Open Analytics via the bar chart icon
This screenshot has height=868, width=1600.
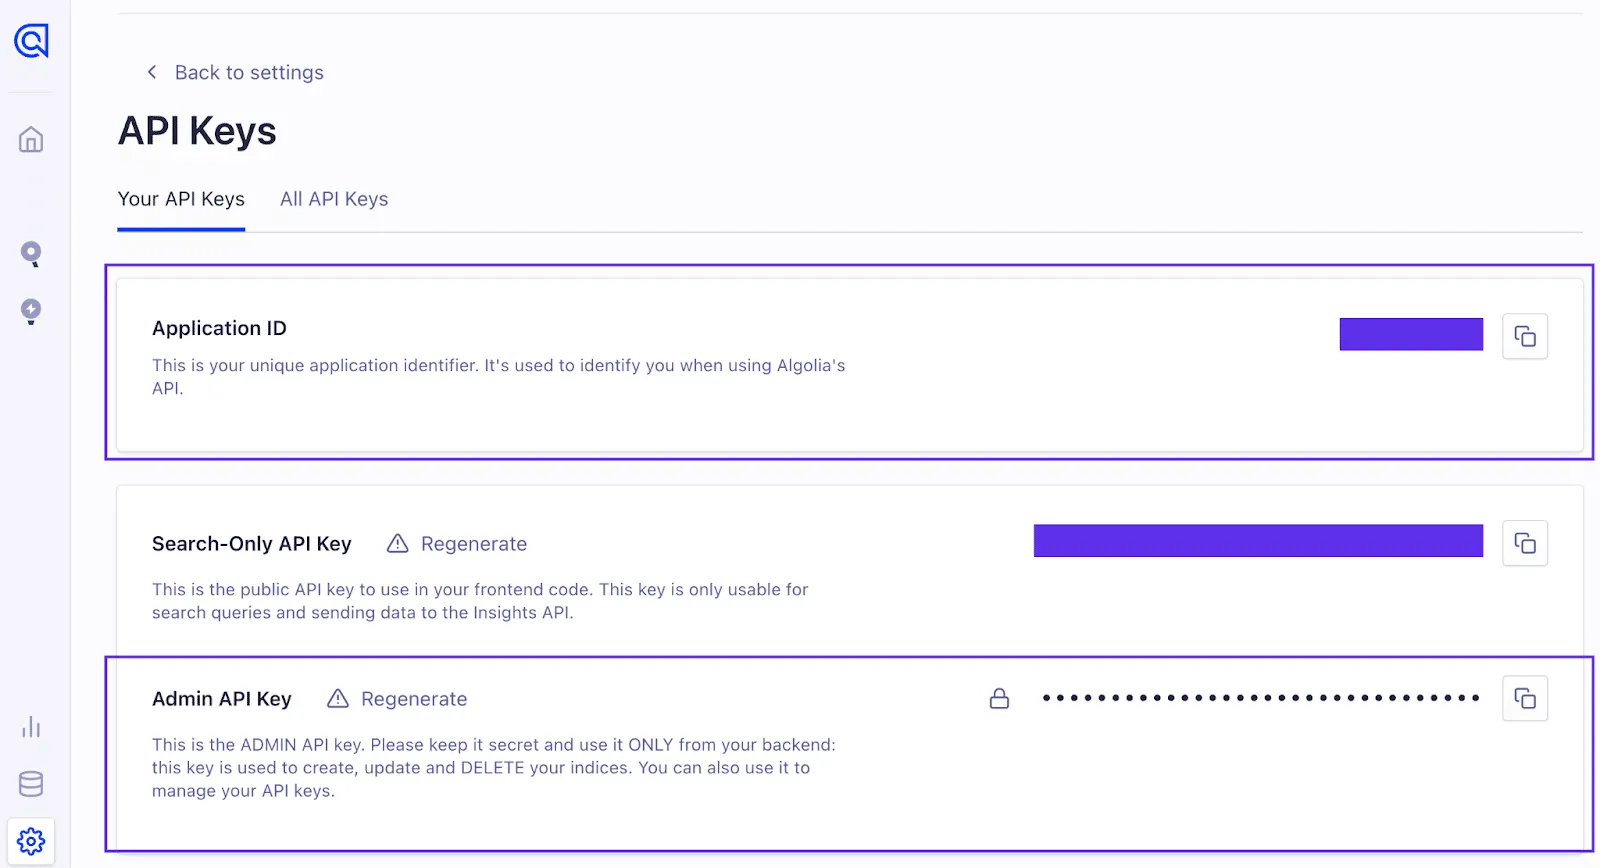pos(31,728)
